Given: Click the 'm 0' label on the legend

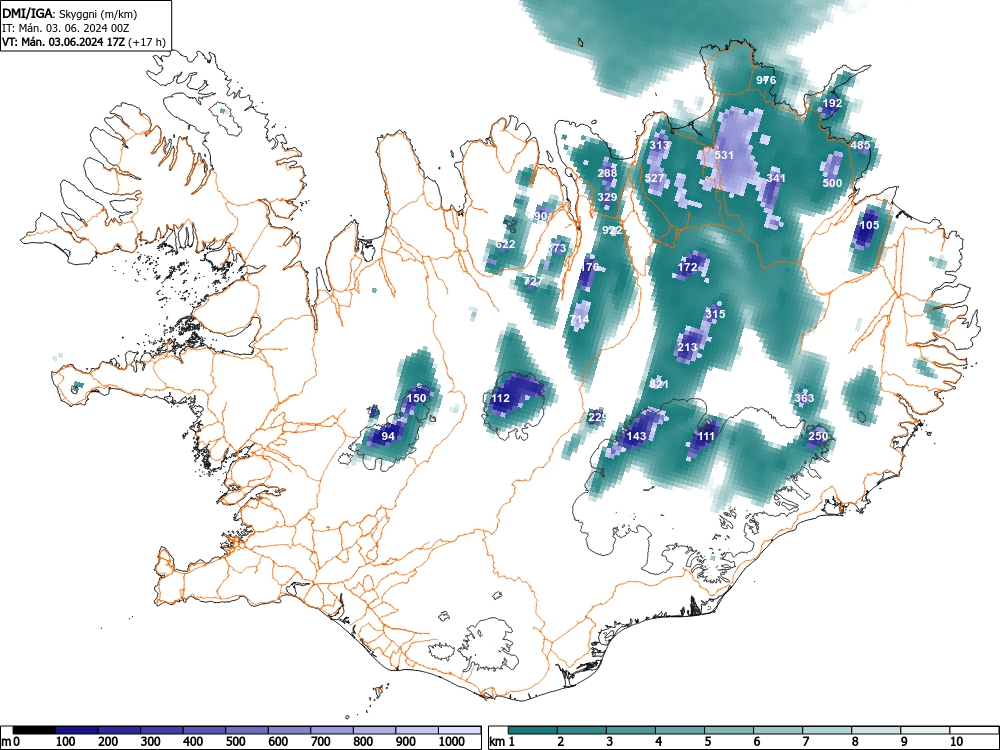Looking at the screenshot, I should [10, 742].
